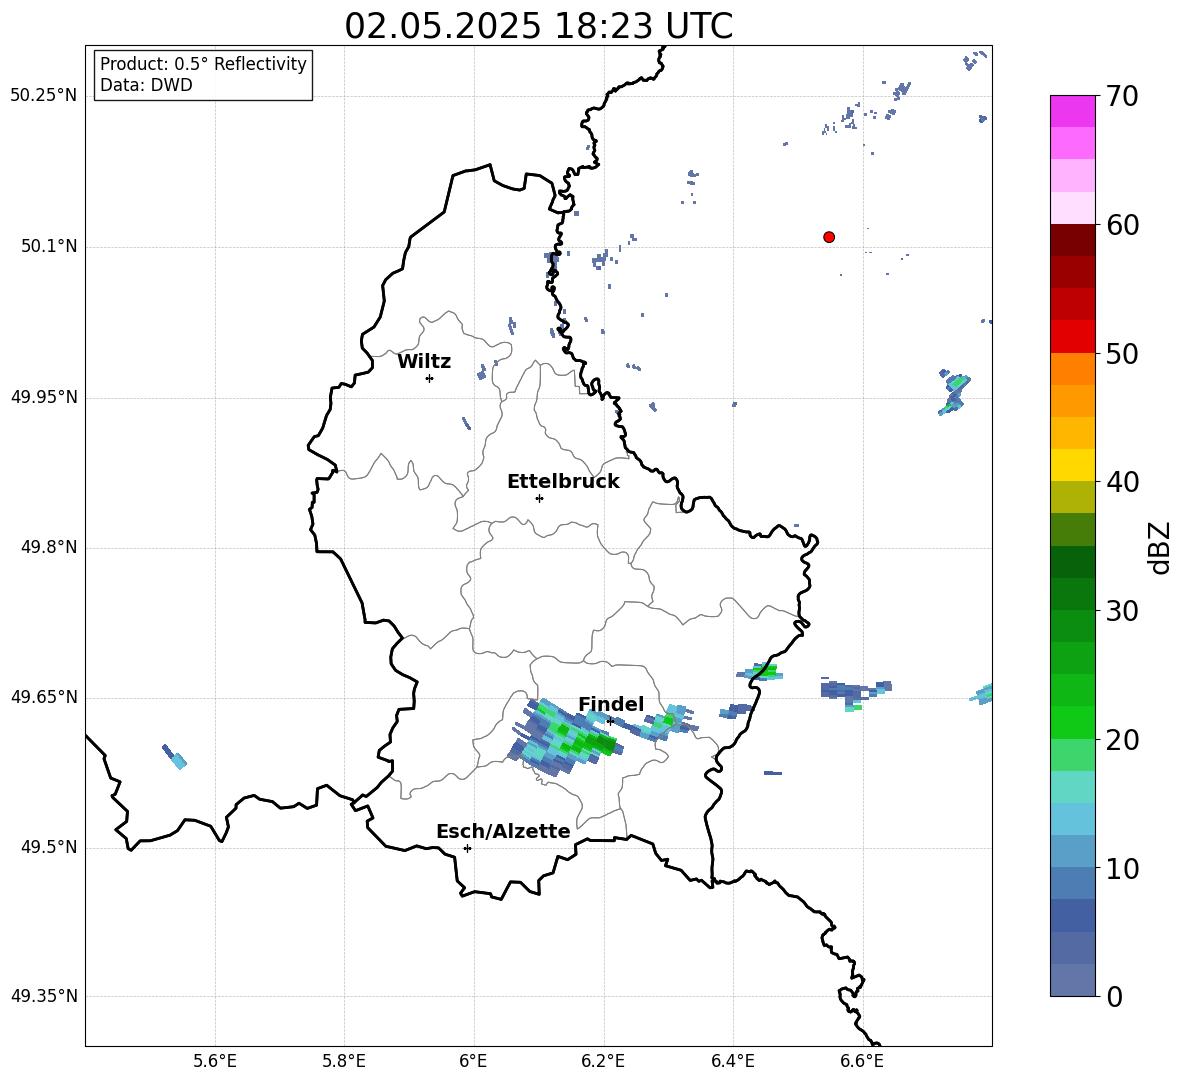Click the 60 tick on the colorbar
1184x1081 pixels.
[x=1122, y=225]
